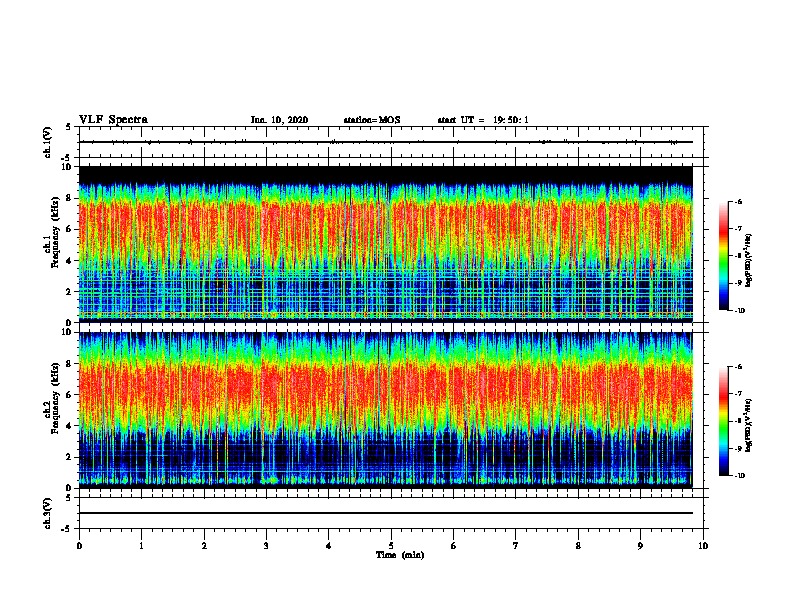Click the "-6" label on ch.1 color bar
The width and height of the screenshot is (792, 612).
pos(738,202)
